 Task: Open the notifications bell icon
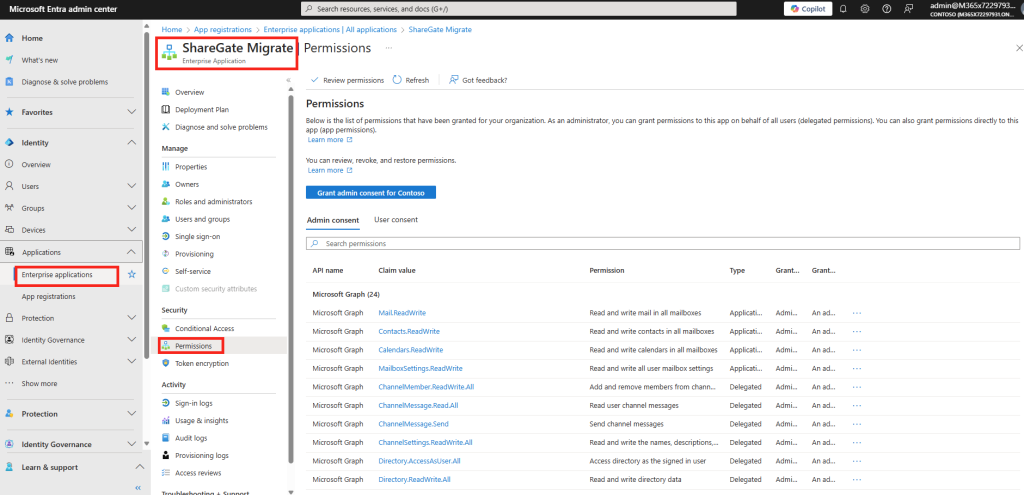coord(843,9)
